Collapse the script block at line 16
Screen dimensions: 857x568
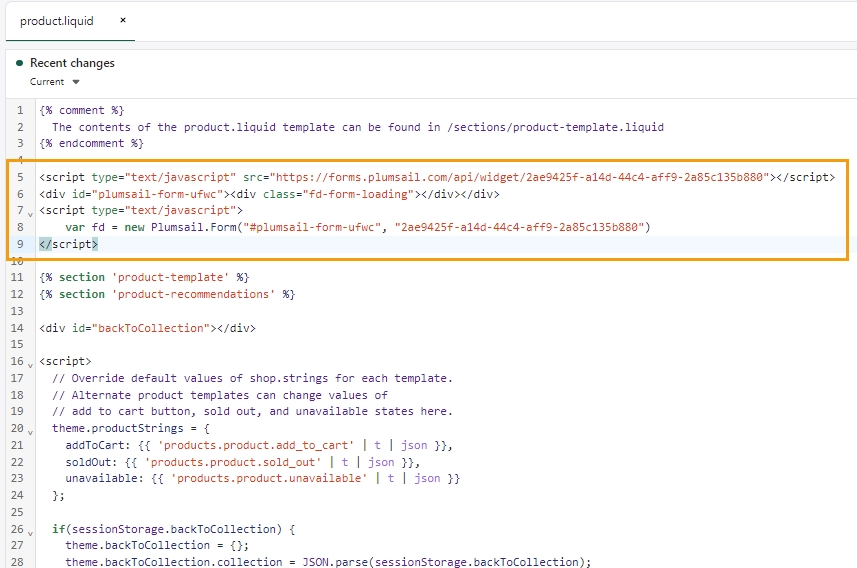31,365
